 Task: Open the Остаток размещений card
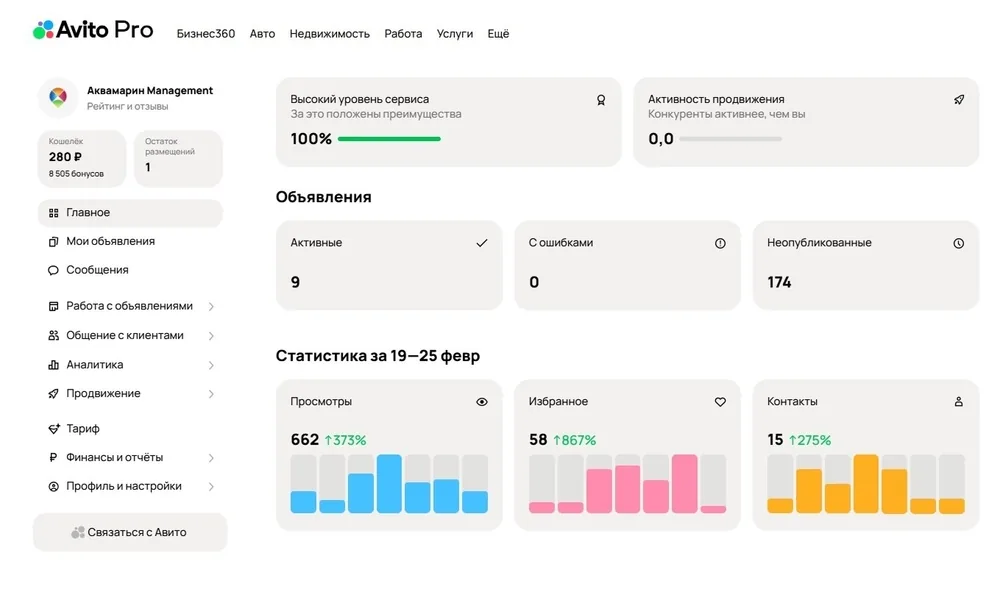click(x=179, y=159)
